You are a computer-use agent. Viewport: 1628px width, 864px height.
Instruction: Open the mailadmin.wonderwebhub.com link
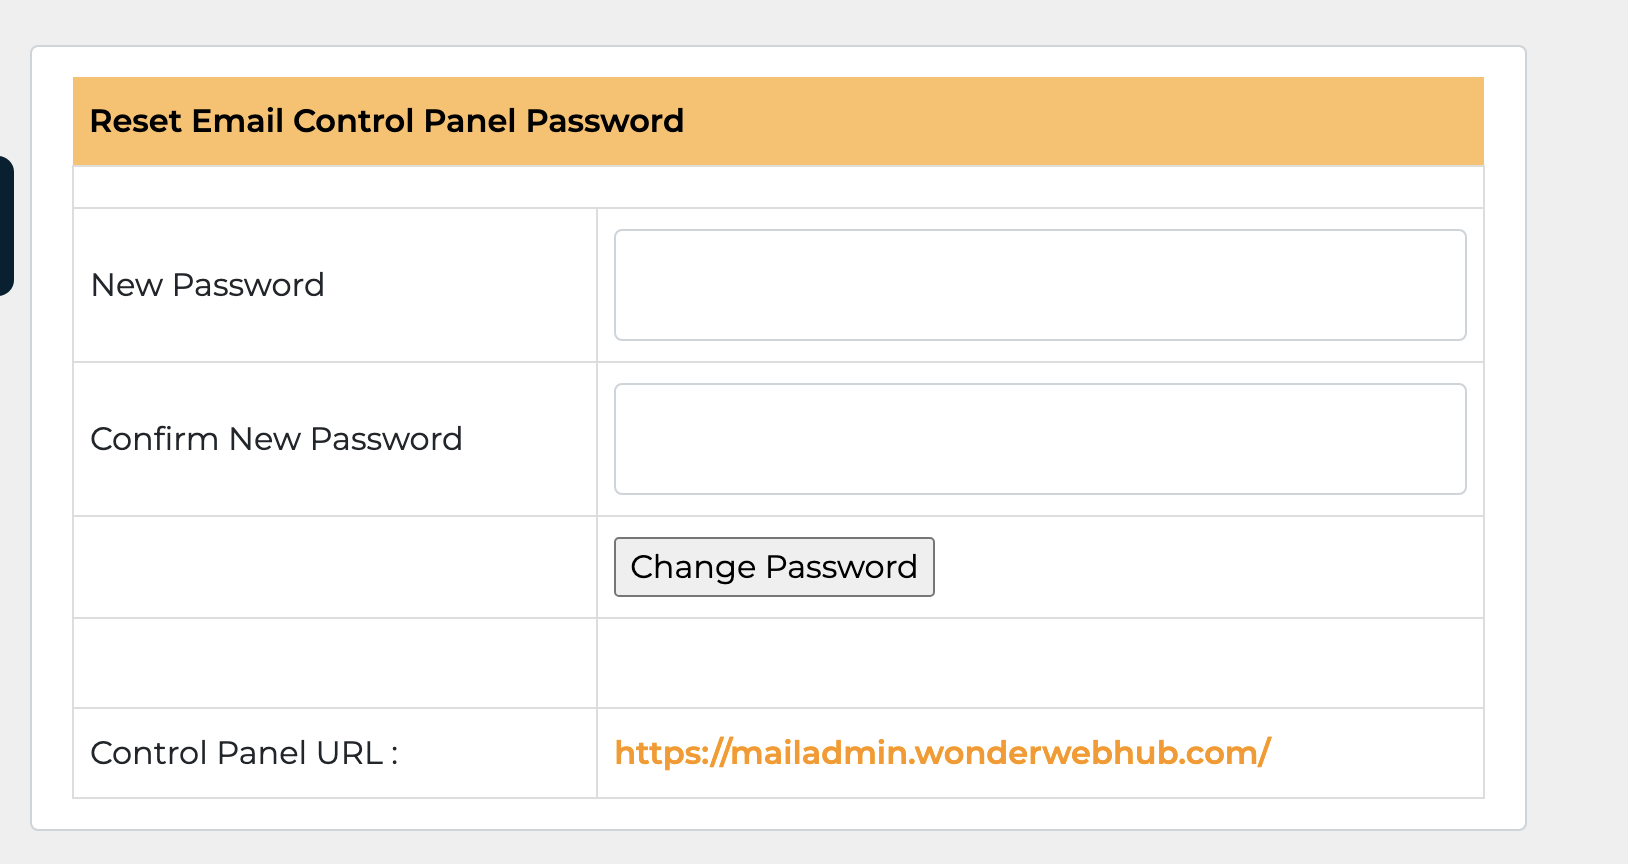[942, 753]
